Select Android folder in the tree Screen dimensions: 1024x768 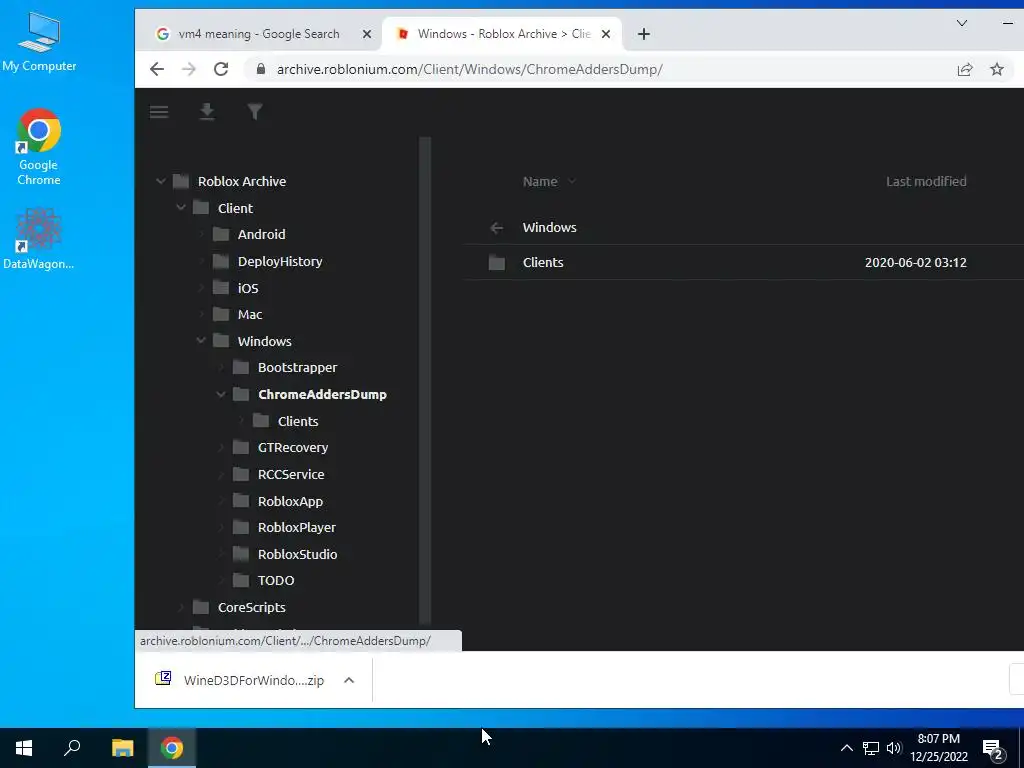[261, 234]
